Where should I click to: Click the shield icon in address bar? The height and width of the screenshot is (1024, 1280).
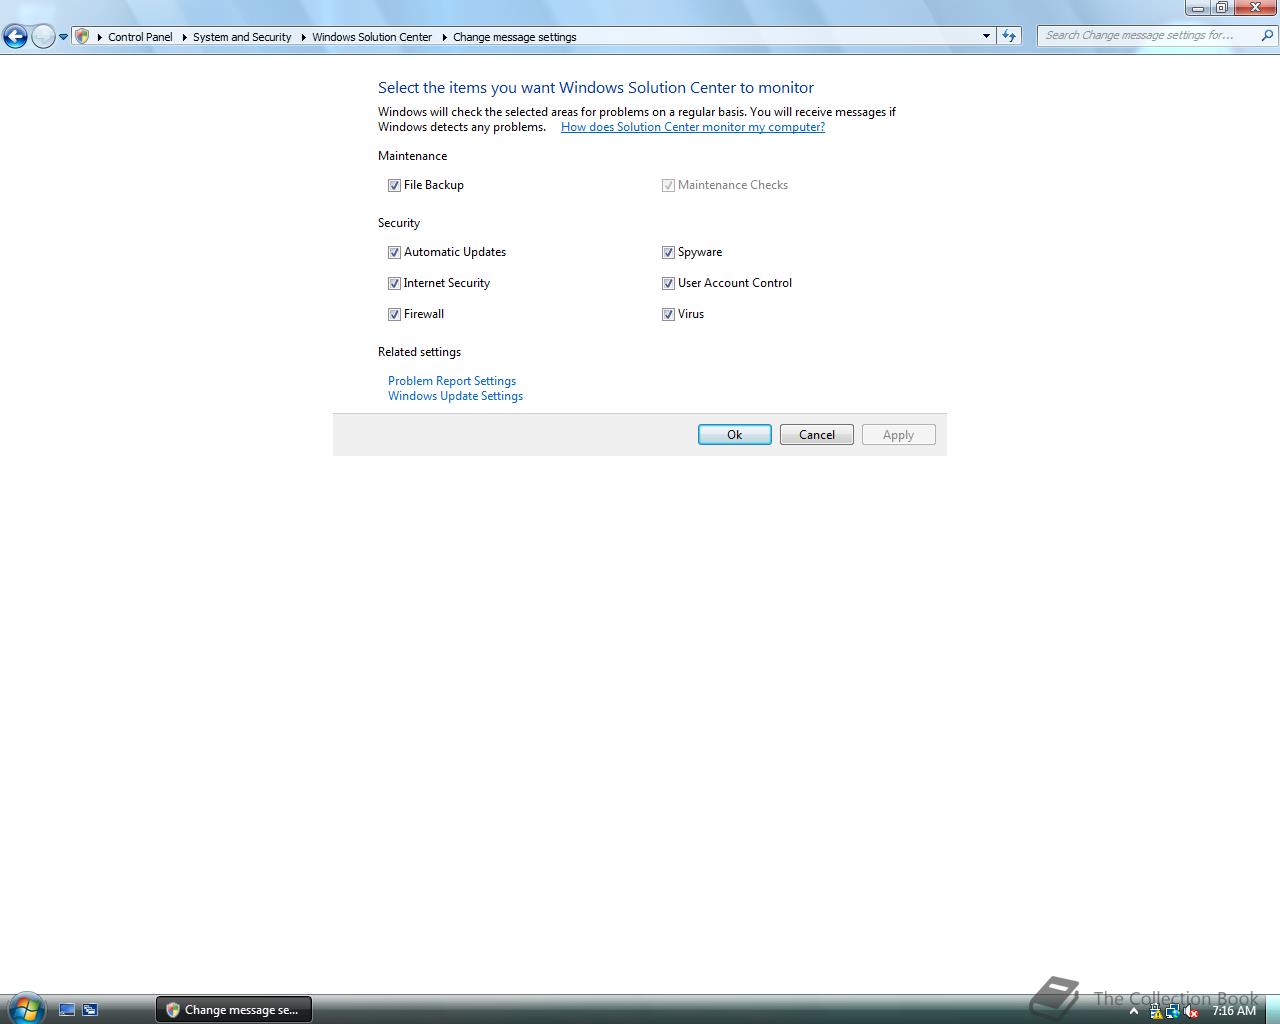pyautogui.click(x=83, y=36)
